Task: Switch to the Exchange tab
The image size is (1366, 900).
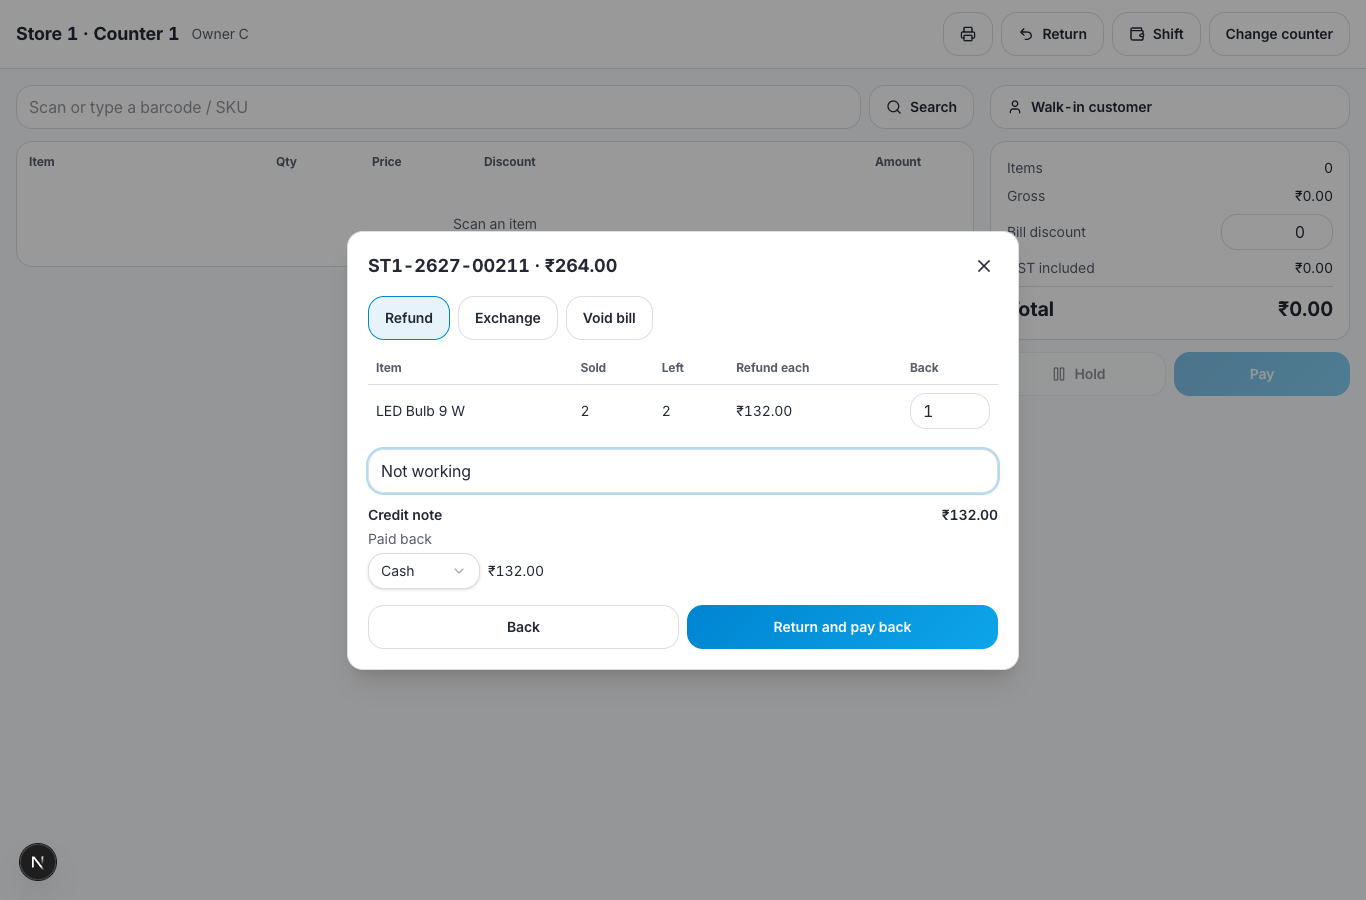Action: [x=508, y=318]
